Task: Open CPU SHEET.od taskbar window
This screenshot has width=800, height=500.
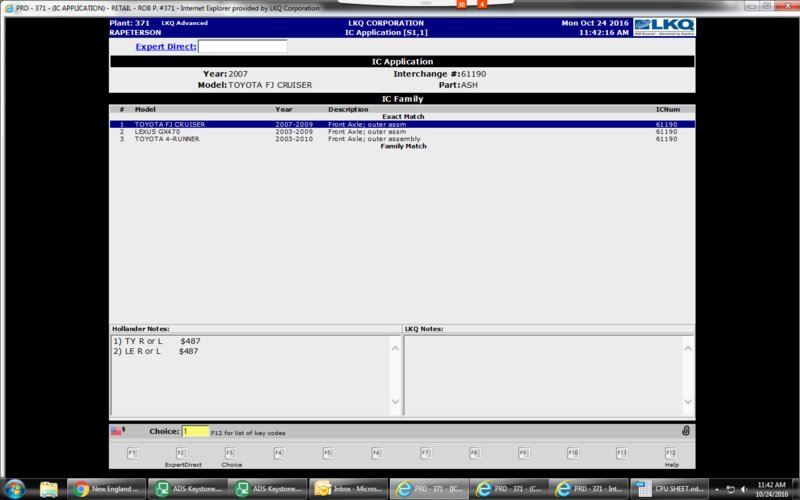Action: point(669,489)
